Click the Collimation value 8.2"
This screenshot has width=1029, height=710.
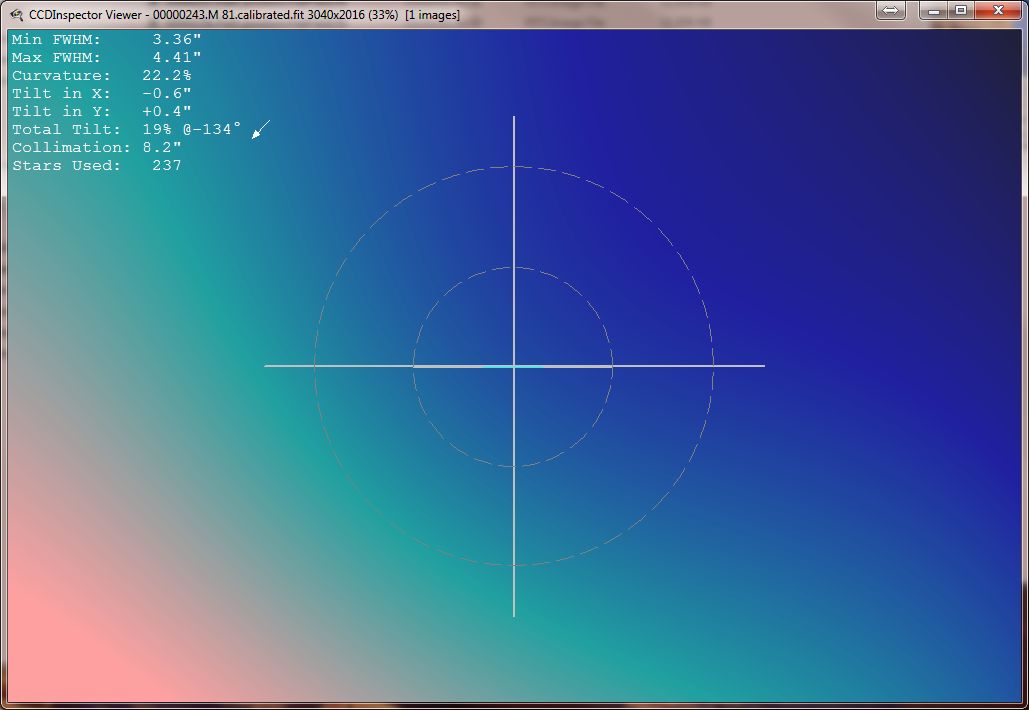162,147
